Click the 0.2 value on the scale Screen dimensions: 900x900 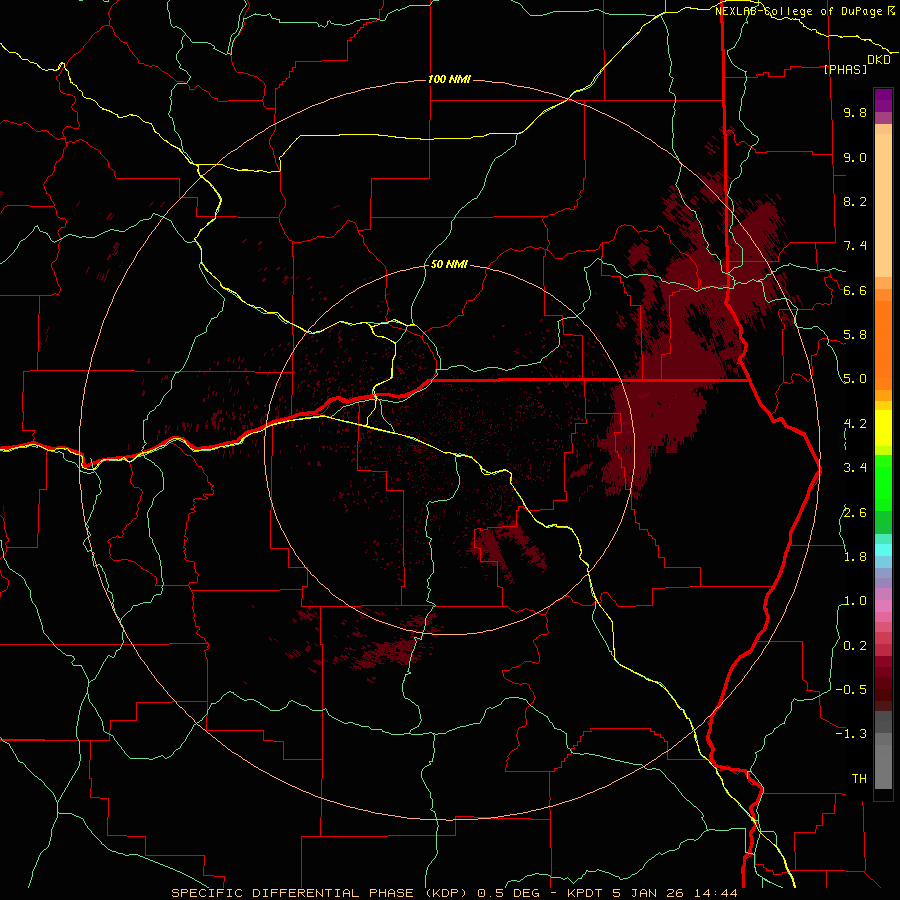coord(855,646)
